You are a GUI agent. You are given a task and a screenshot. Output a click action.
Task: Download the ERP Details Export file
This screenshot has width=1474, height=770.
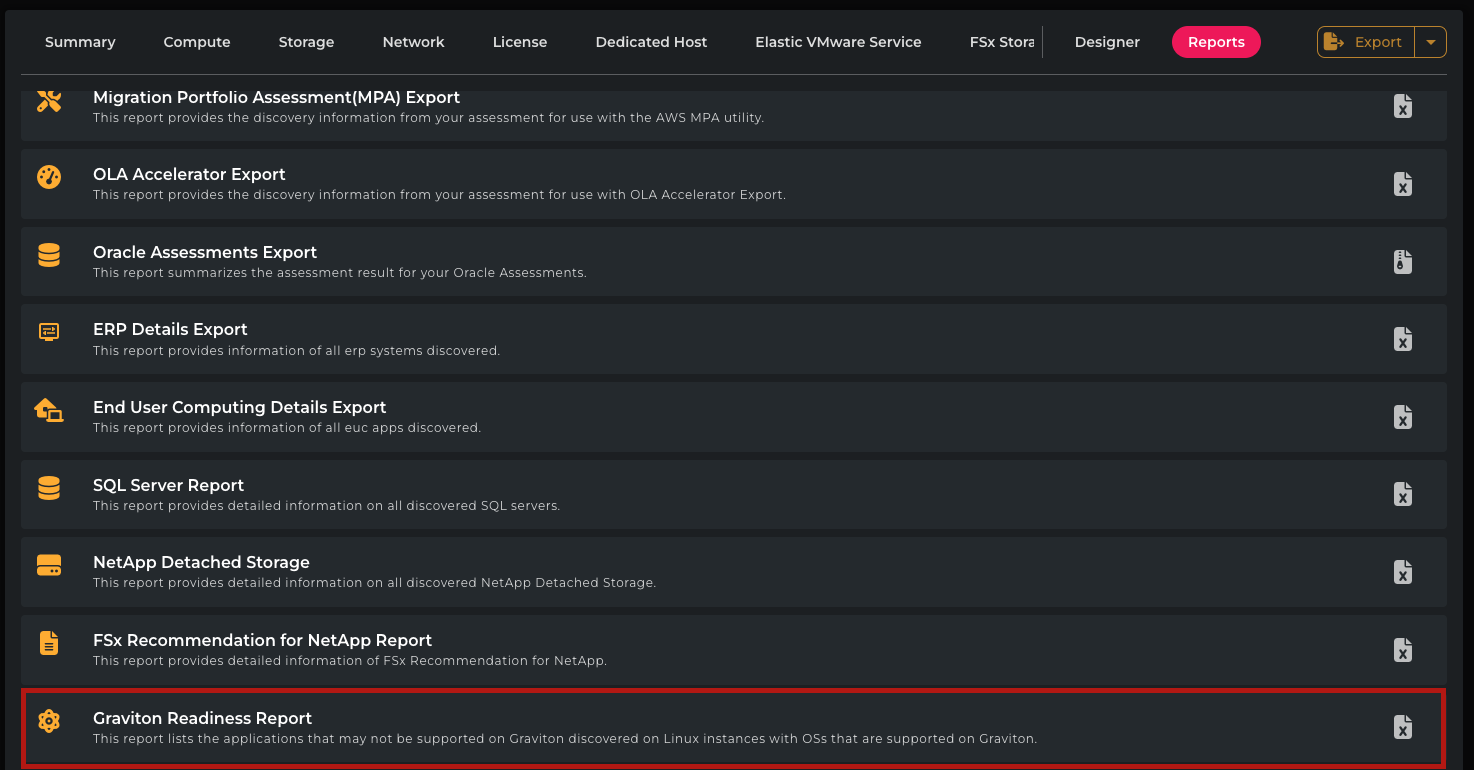[x=1403, y=339]
